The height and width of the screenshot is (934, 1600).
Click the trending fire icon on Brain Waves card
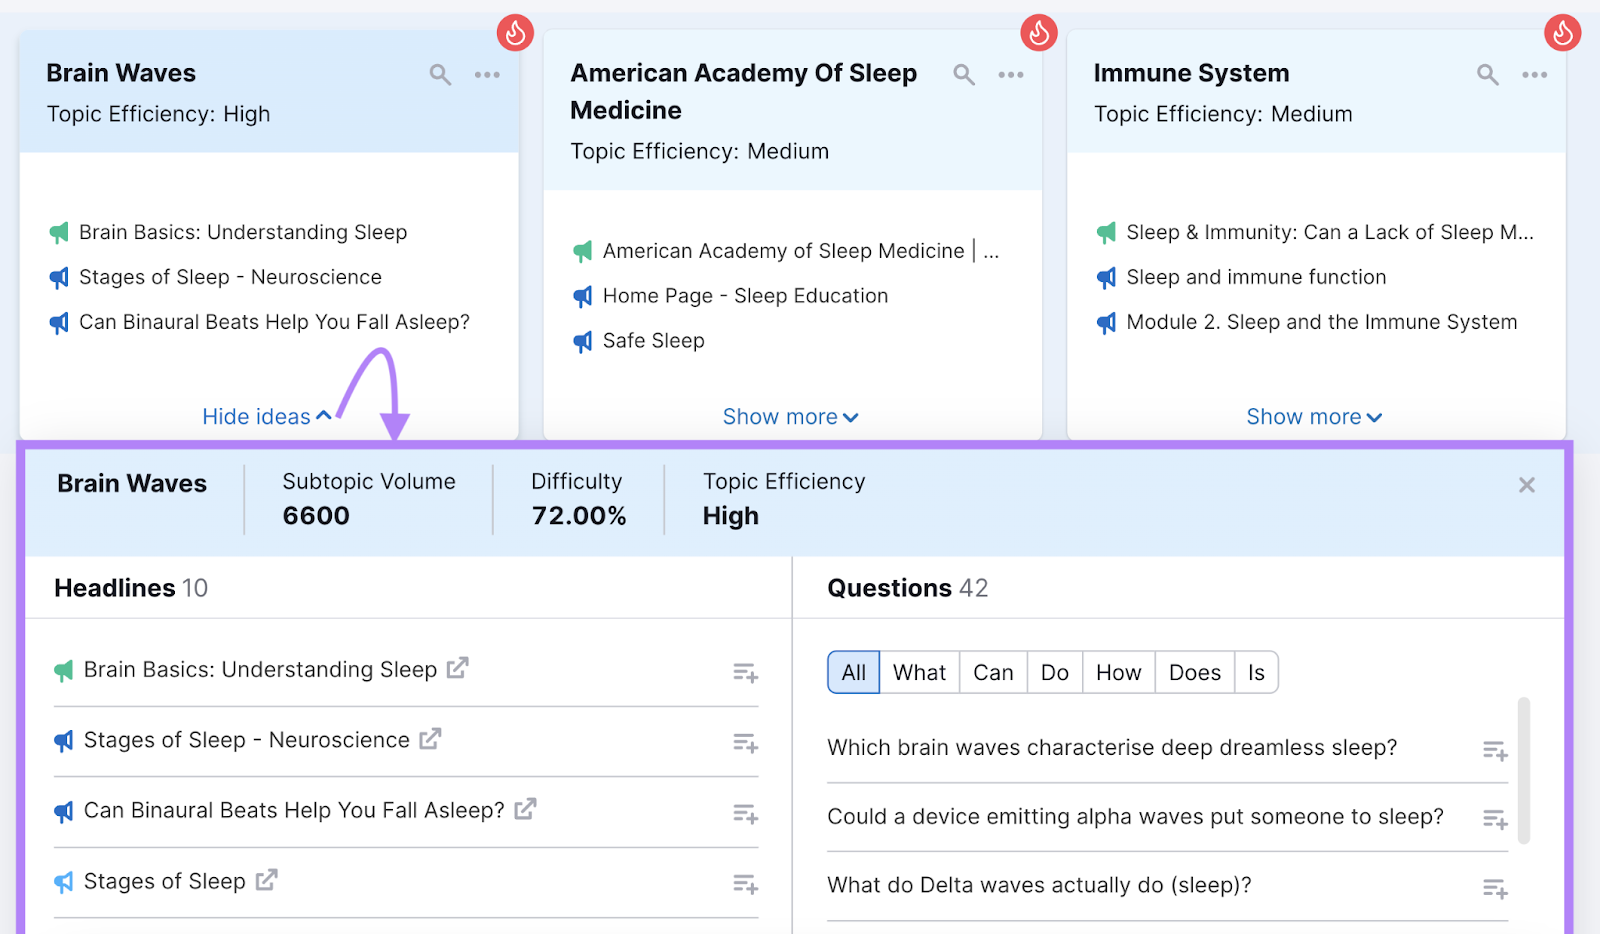pyautogui.click(x=517, y=31)
